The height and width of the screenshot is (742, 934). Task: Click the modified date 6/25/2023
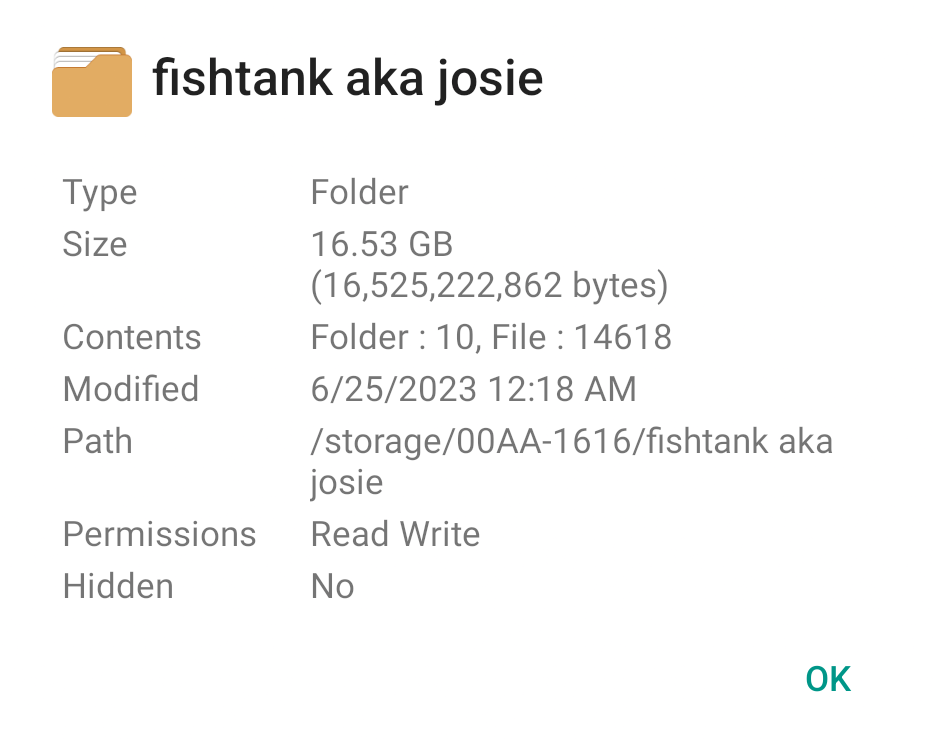(x=393, y=389)
